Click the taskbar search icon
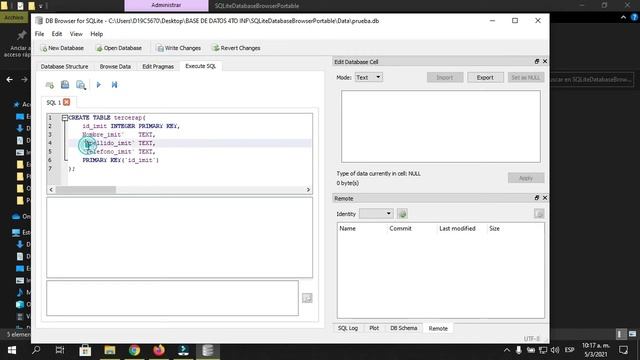Screen dimensions: 640x360 pyautogui.click(x=36, y=350)
